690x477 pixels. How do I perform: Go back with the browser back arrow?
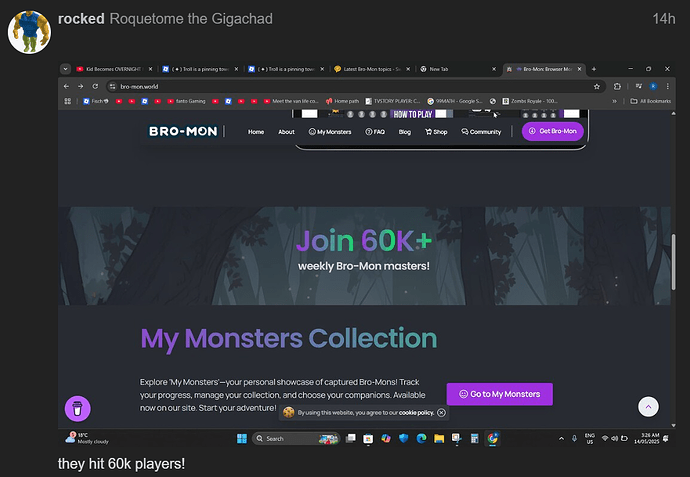(66, 87)
